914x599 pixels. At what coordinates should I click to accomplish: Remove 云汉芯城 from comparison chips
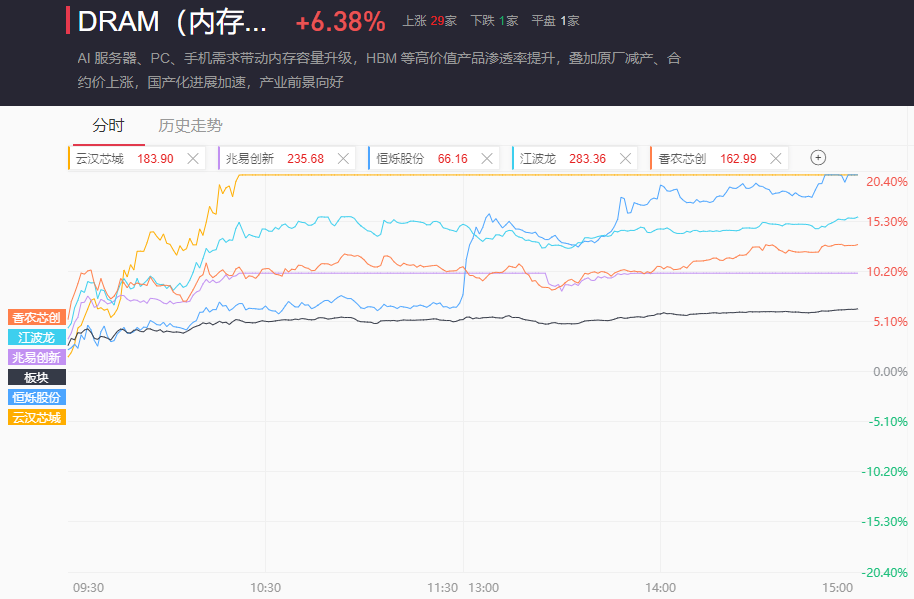pos(193,158)
